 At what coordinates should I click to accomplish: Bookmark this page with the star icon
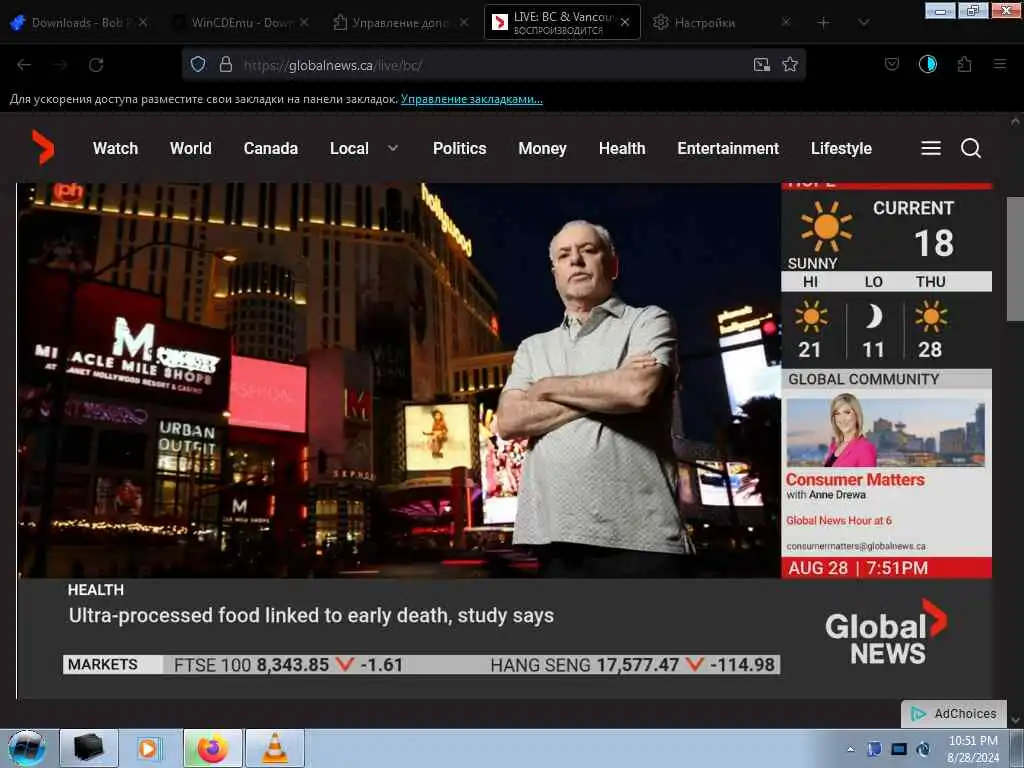790,64
